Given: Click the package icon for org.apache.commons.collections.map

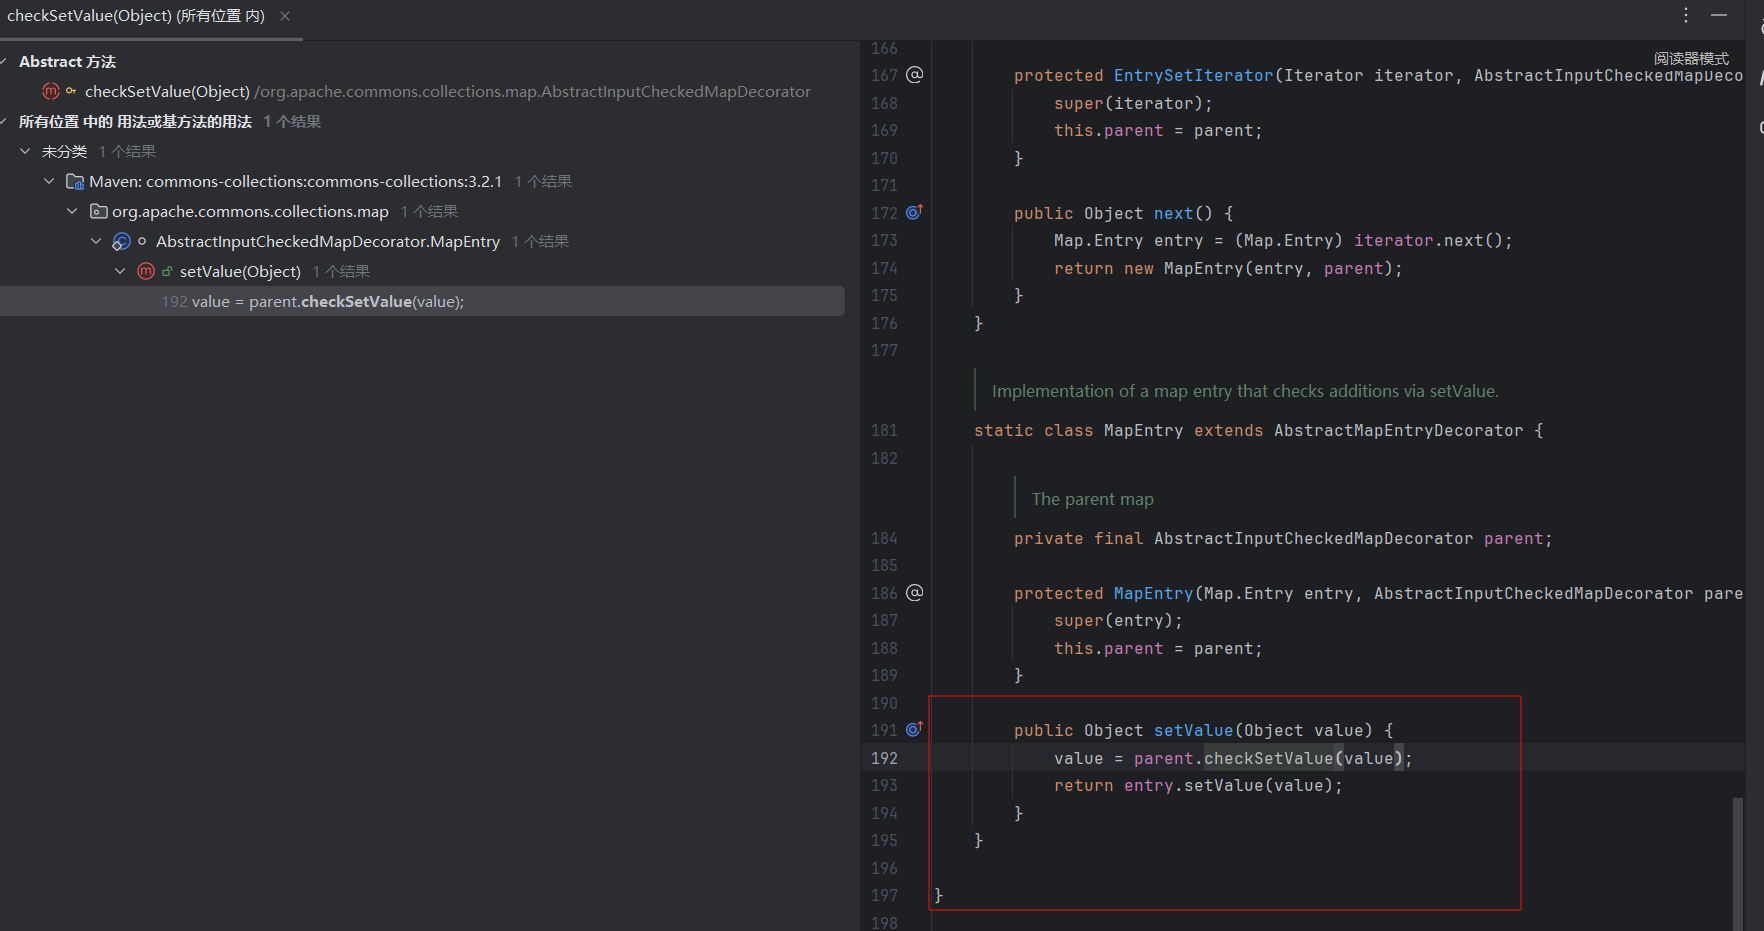Looking at the screenshot, I should coord(98,212).
